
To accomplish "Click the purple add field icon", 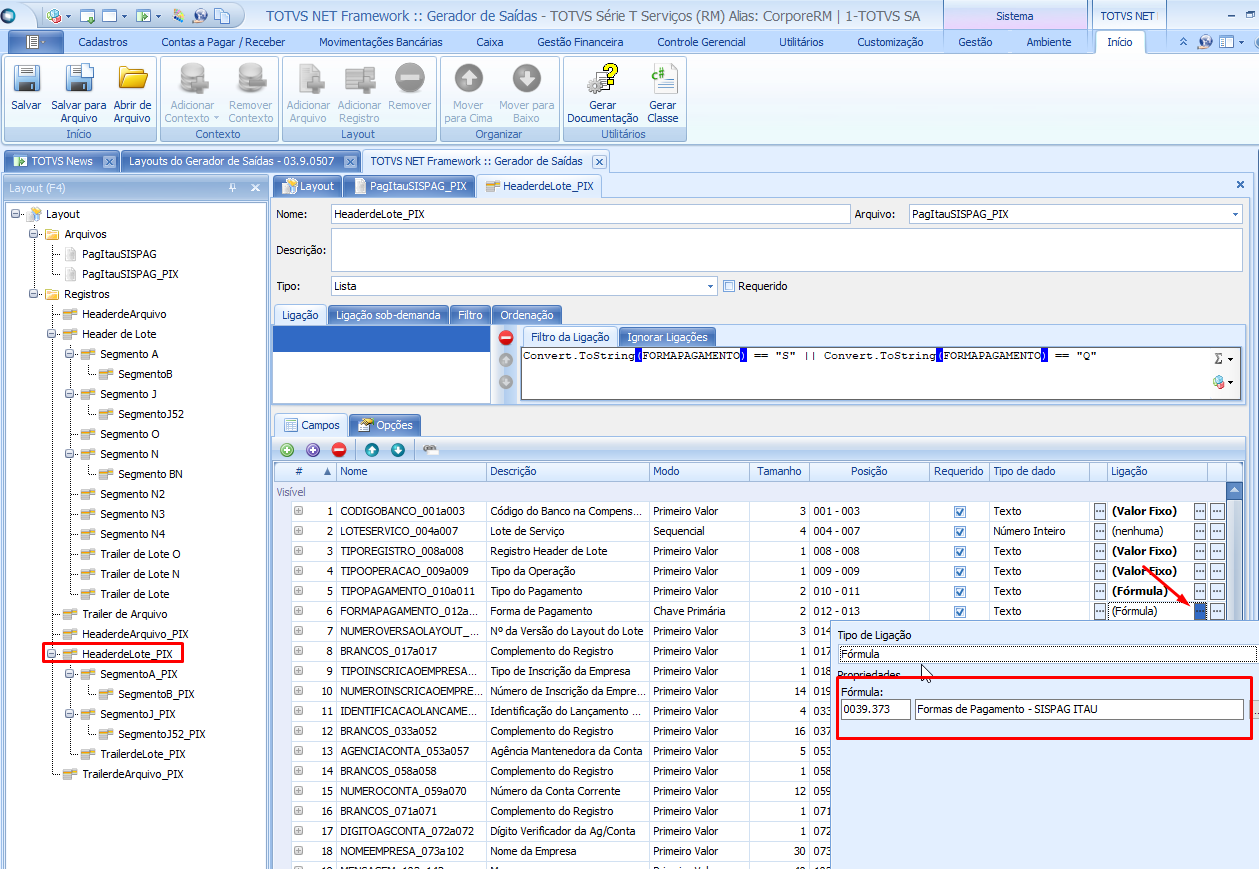I will 313,450.
